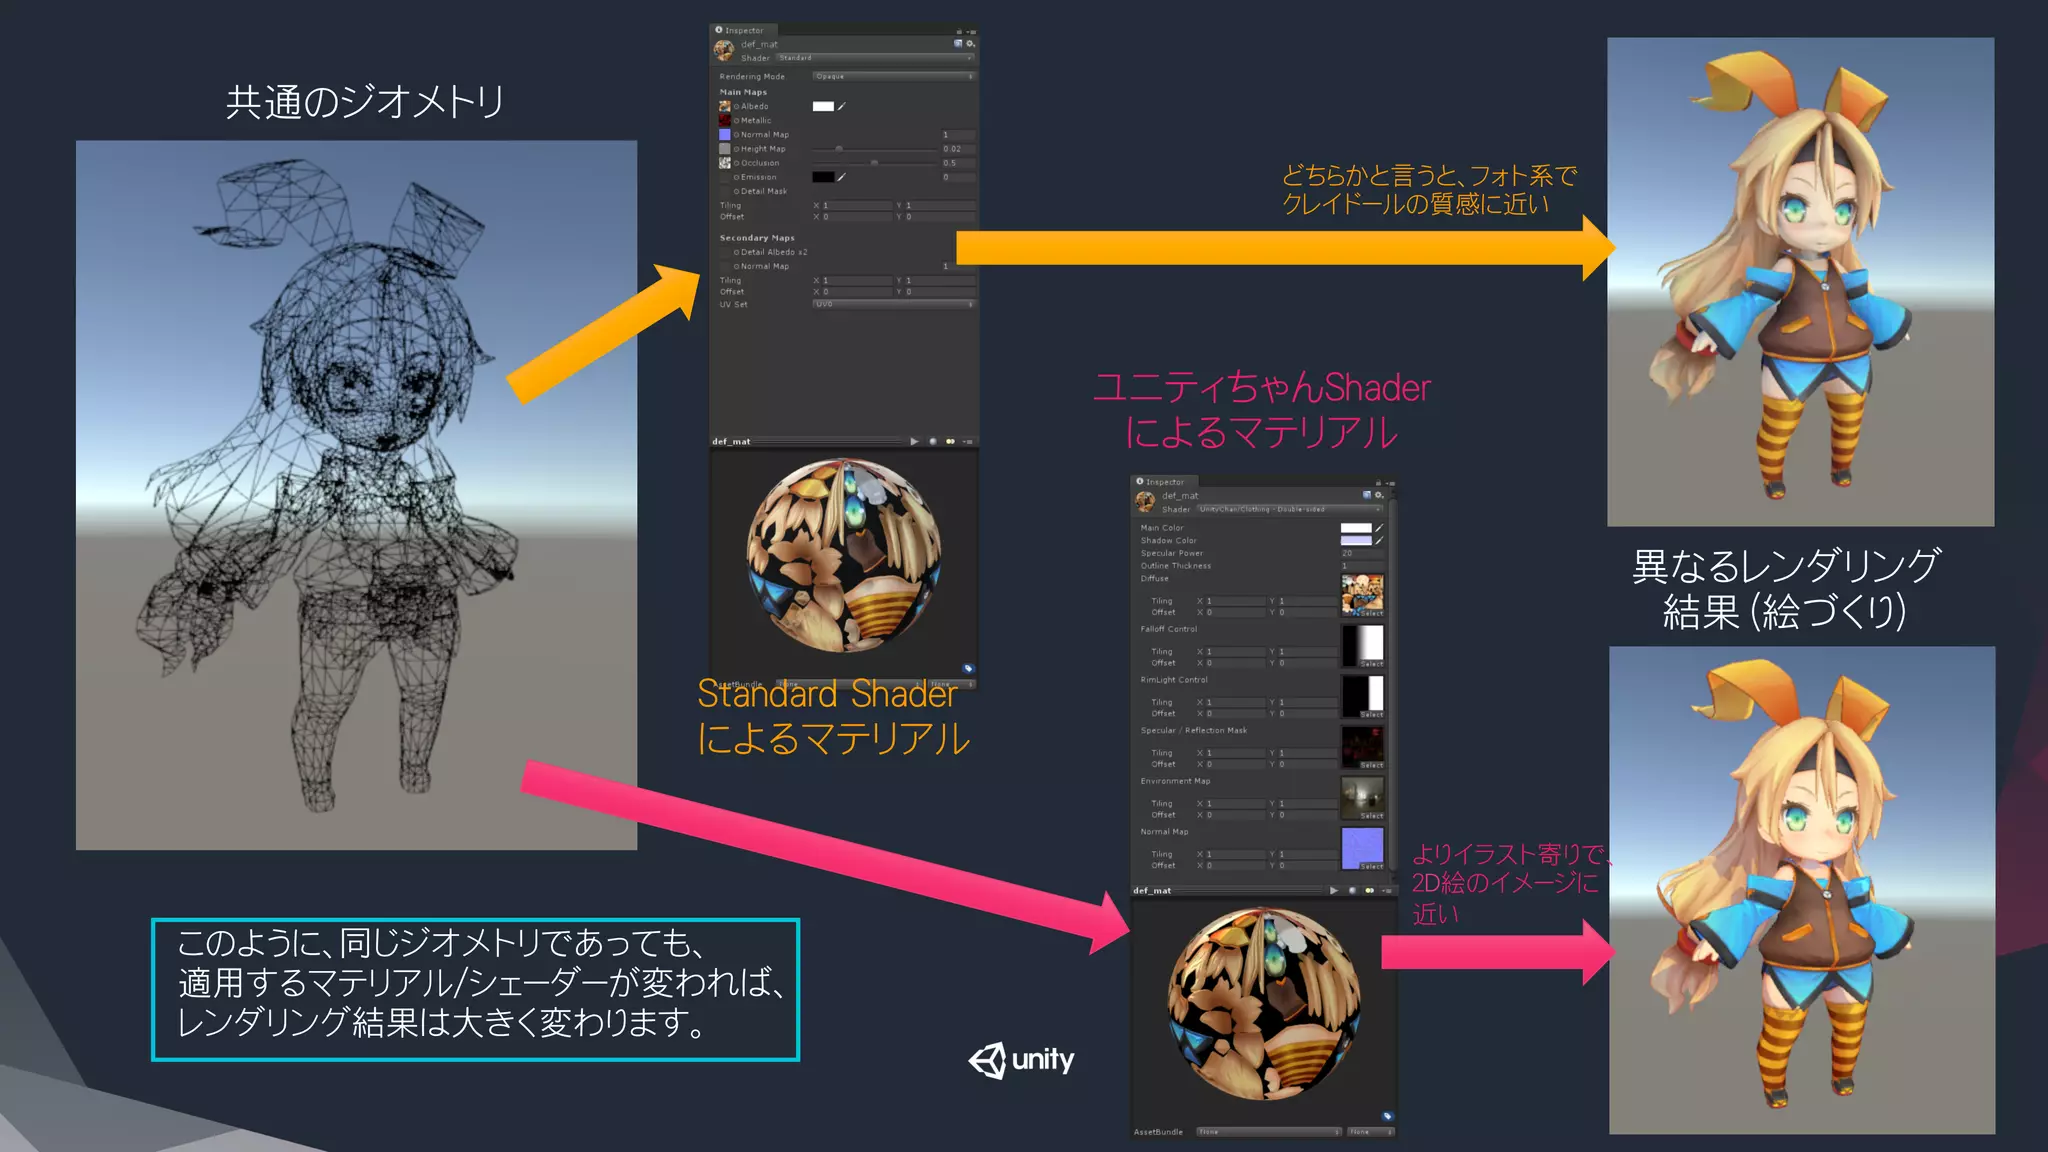Click the texture picker circle next to Detail Mask
The width and height of the screenshot is (2048, 1152).
click(x=737, y=191)
